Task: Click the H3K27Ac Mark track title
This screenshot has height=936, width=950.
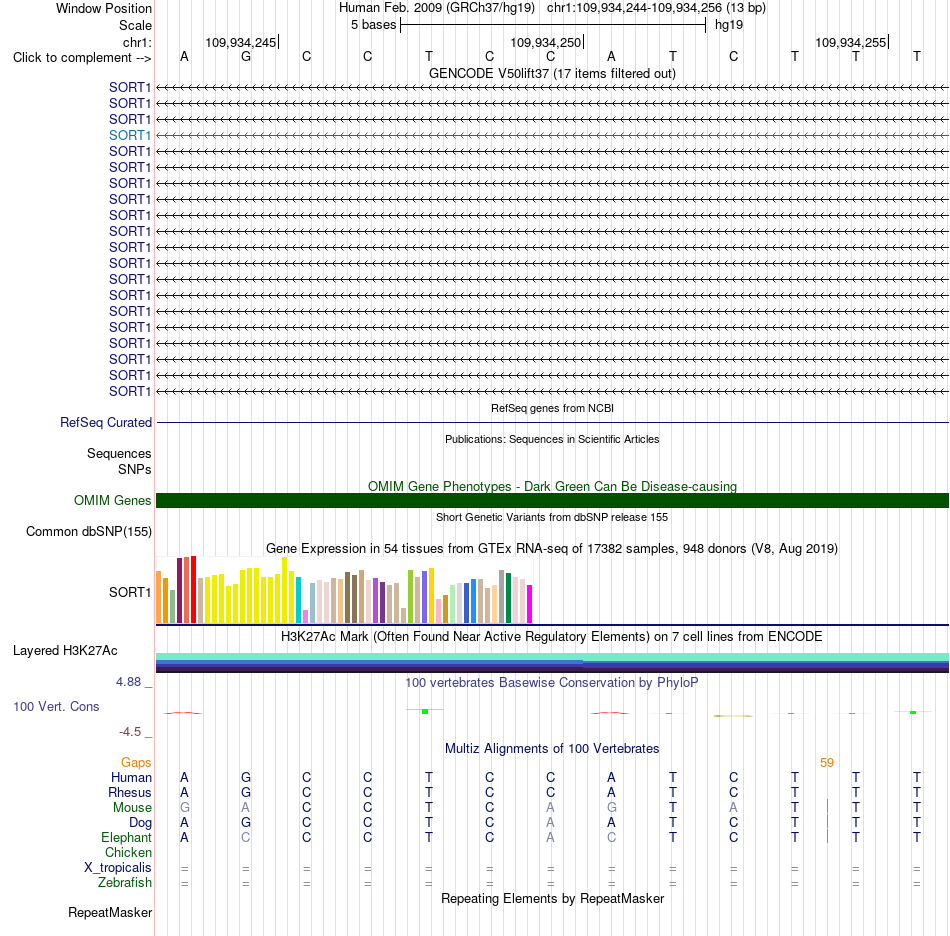Action: 552,637
